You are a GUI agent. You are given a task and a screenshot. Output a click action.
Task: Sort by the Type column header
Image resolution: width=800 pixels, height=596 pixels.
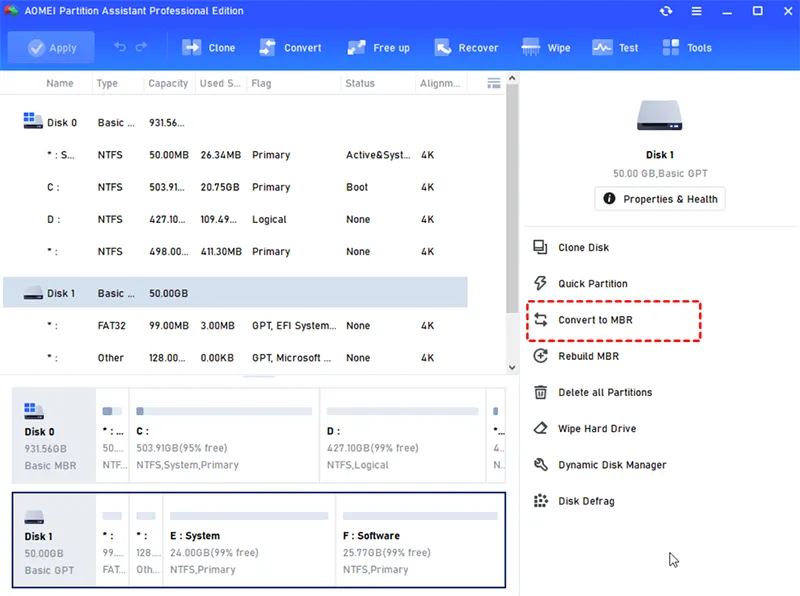point(107,83)
